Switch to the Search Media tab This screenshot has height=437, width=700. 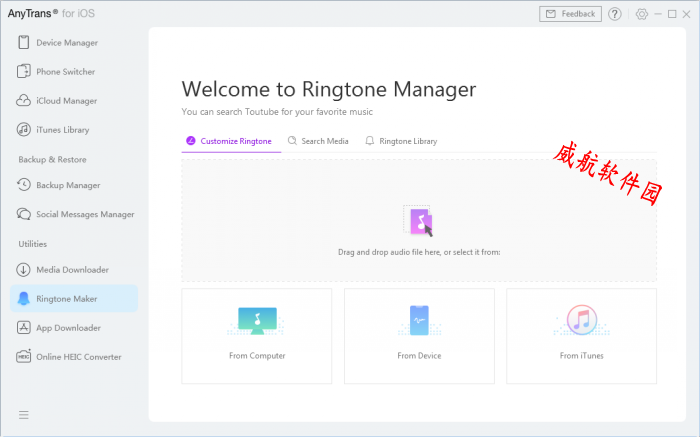(318, 141)
